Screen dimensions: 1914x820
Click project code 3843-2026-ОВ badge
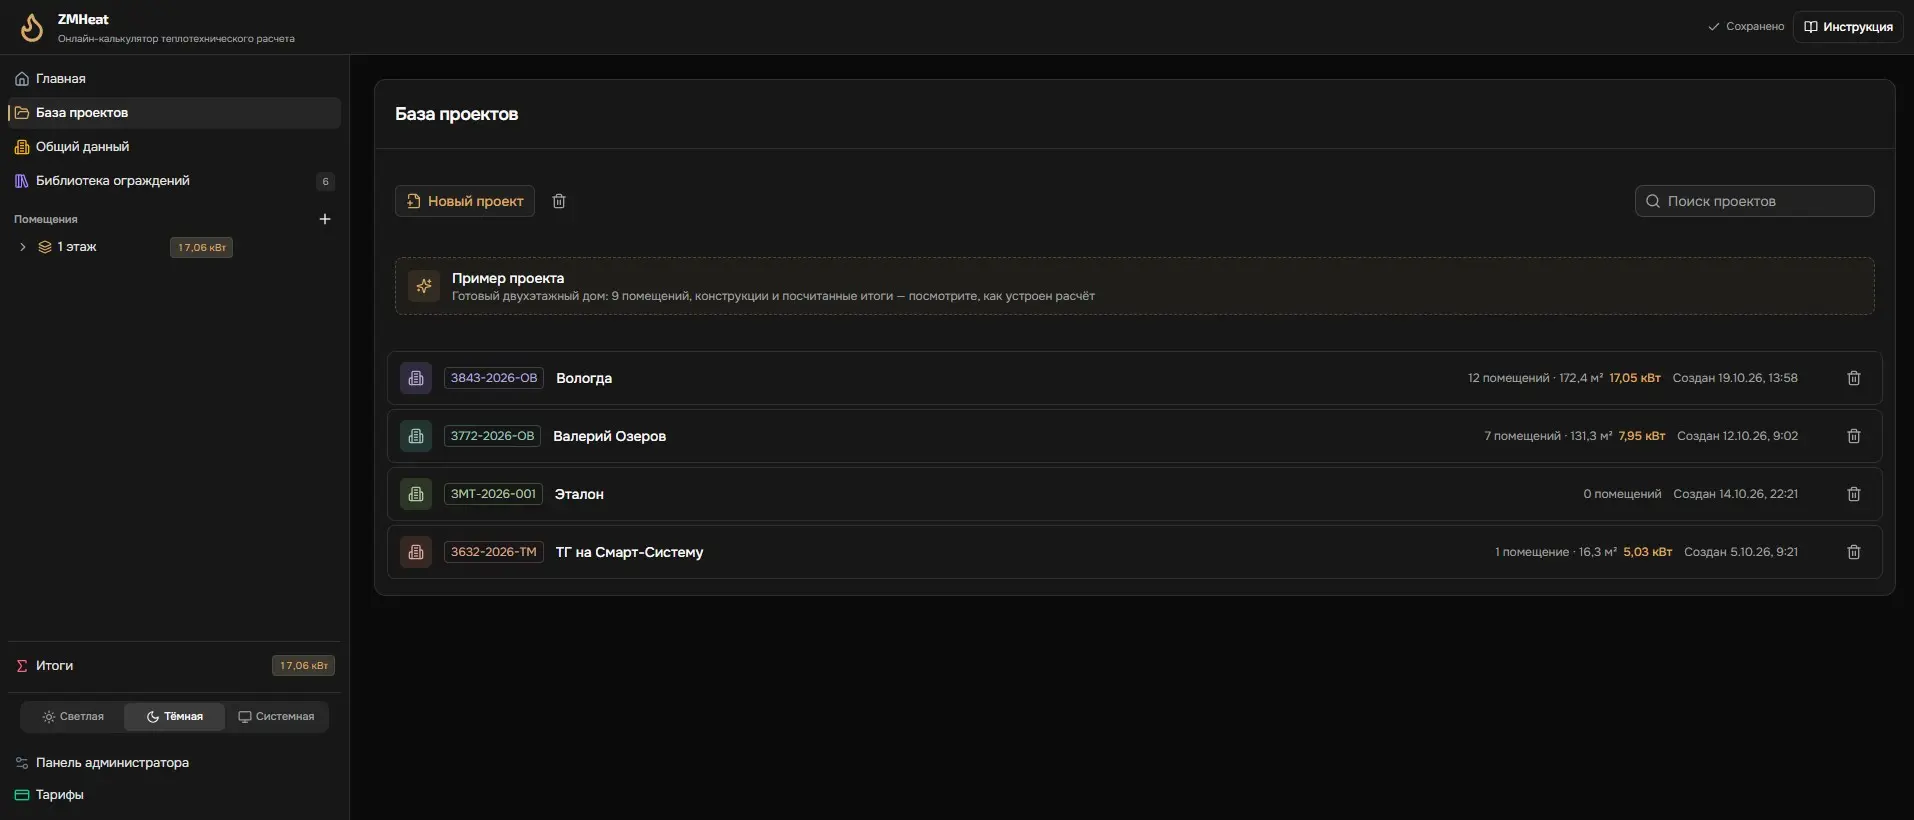point(494,378)
